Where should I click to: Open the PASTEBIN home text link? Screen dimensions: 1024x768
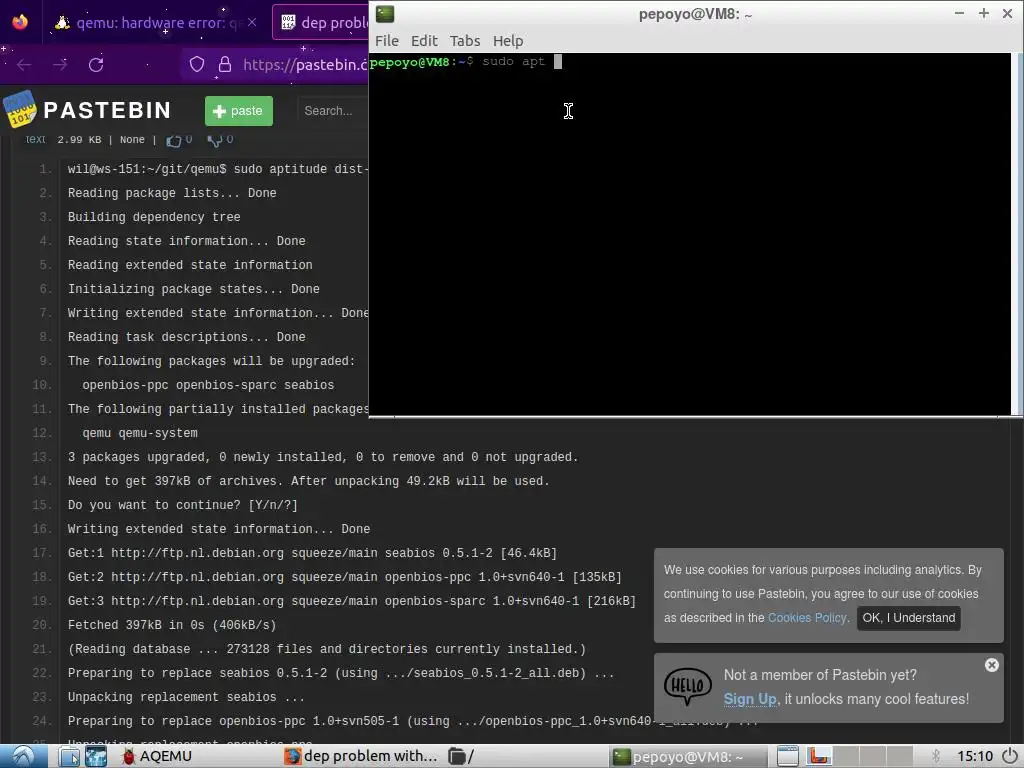[107, 110]
